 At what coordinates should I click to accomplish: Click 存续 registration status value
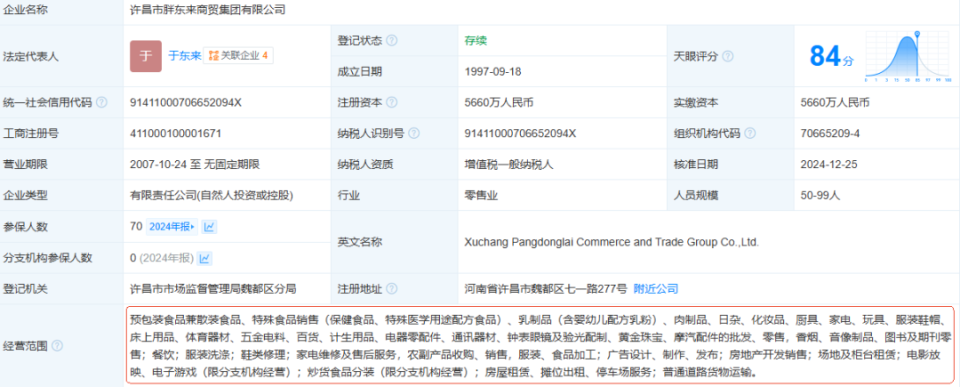476,40
